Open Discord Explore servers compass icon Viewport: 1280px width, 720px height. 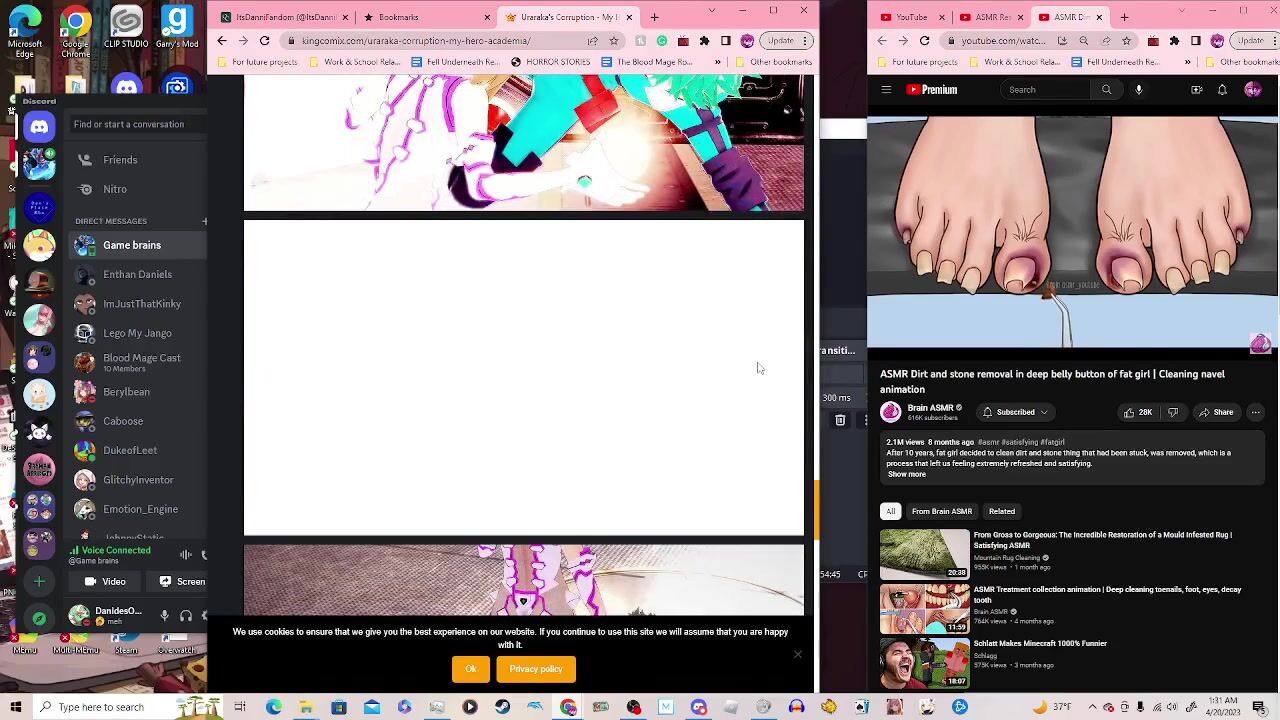click(x=39, y=618)
